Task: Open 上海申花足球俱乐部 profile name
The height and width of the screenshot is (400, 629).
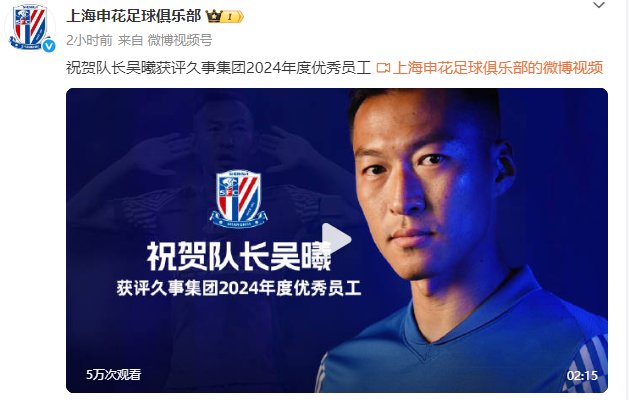Action: (x=134, y=16)
